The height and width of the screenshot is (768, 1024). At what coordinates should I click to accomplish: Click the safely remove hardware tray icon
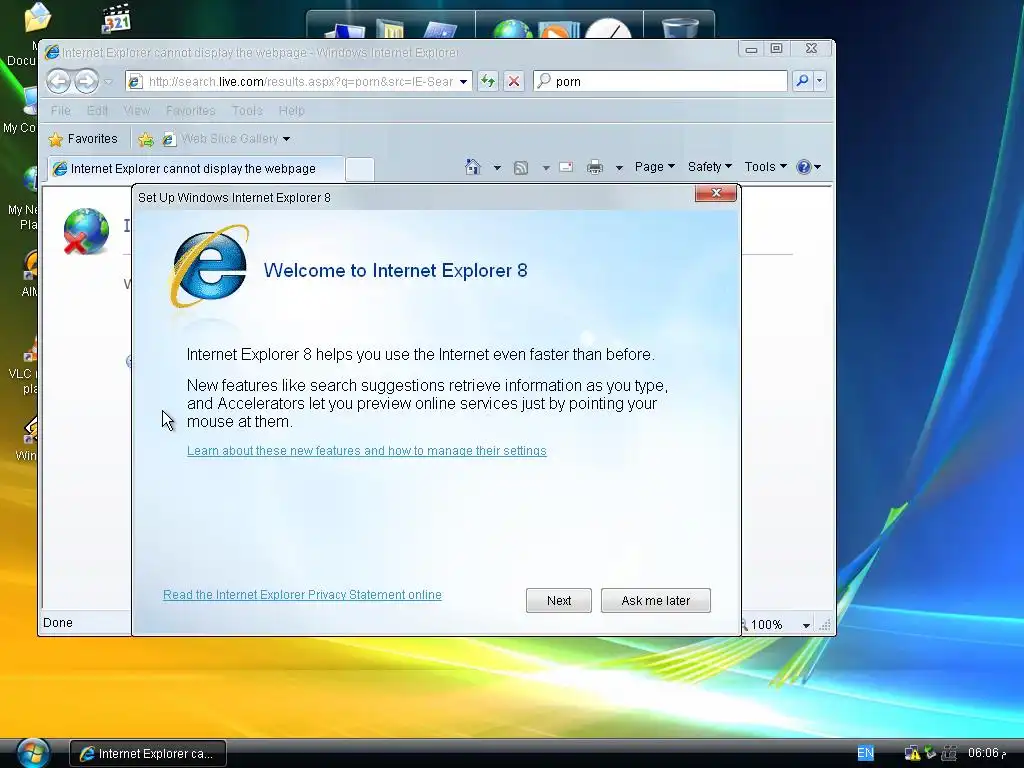[x=930, y=753]
